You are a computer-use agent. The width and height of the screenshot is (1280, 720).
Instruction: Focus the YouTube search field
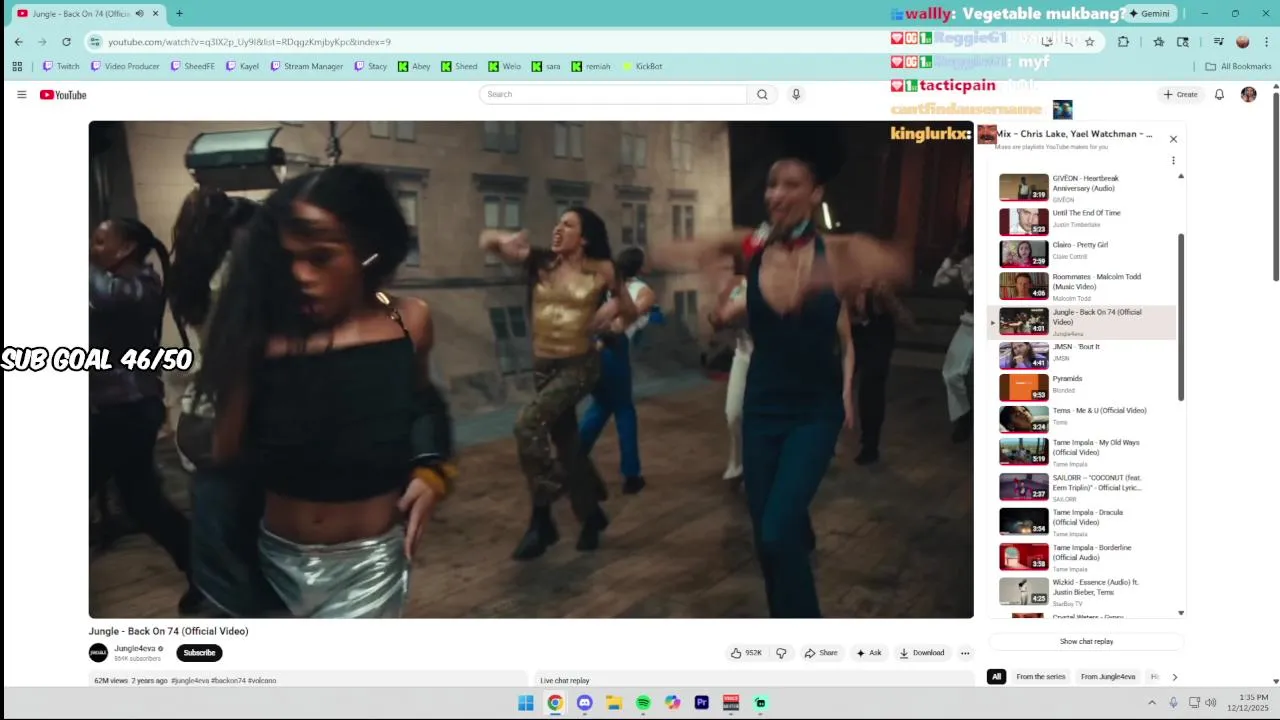(613, 94)
